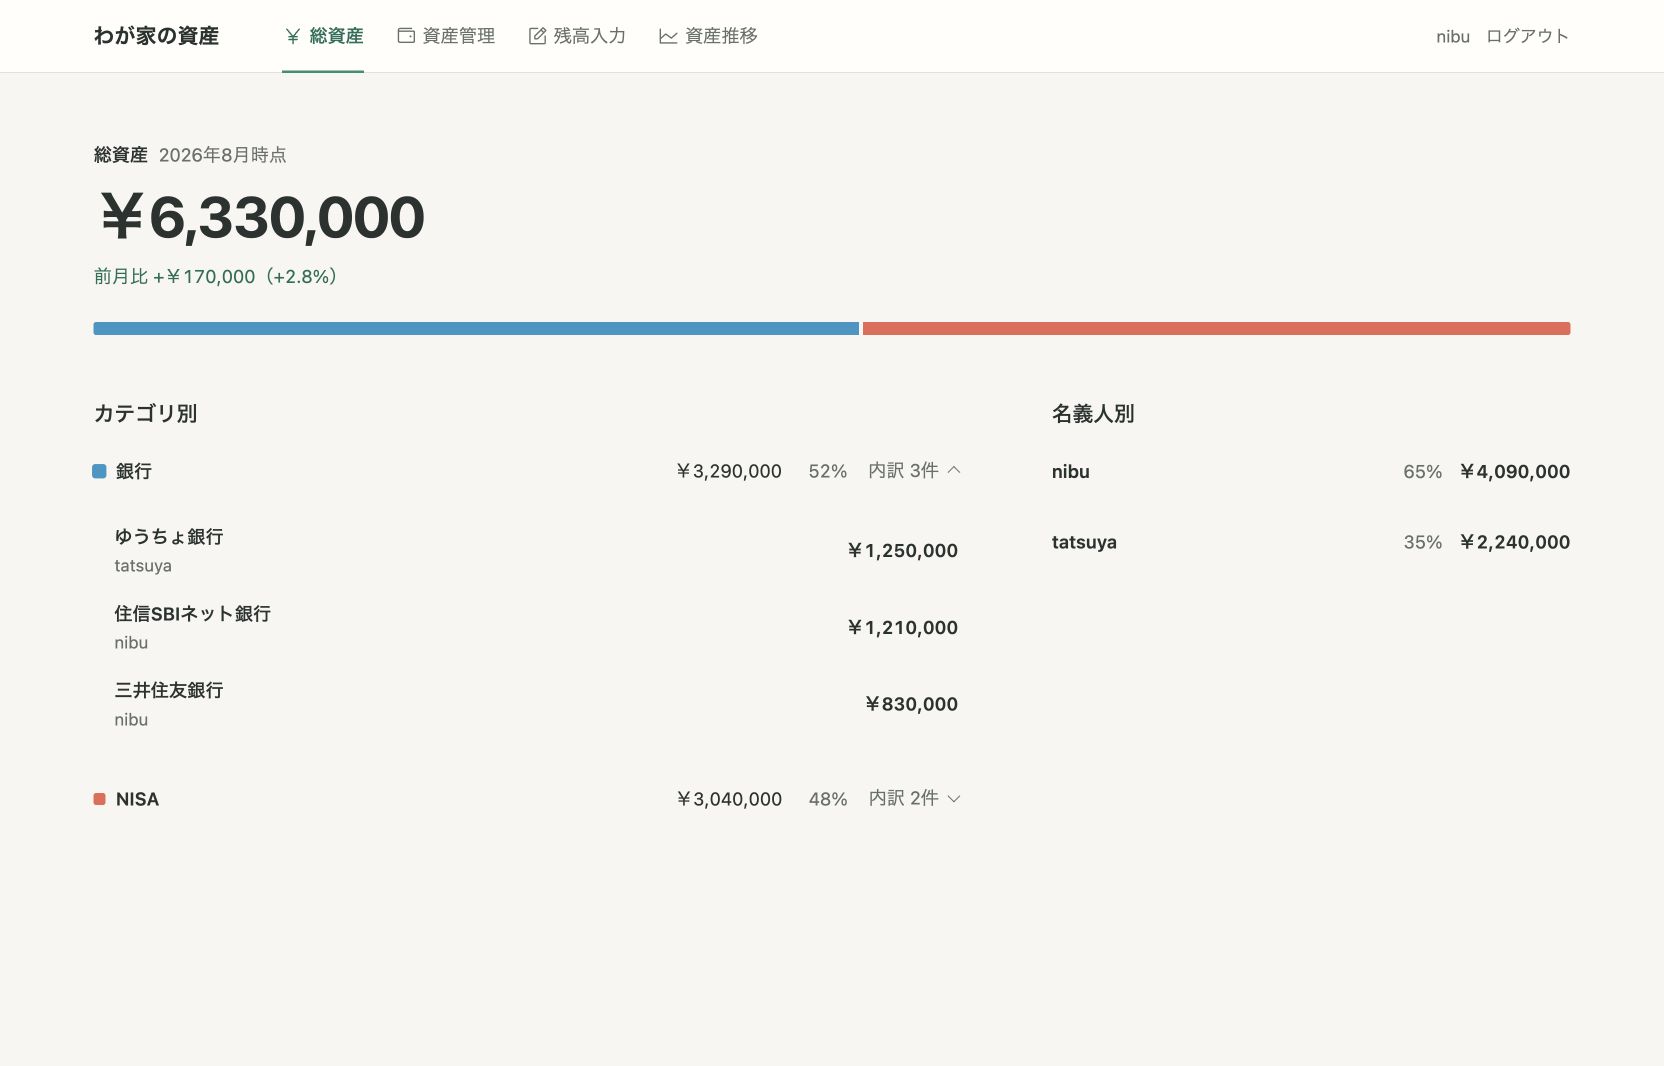Click the nibu owner label under 住信SBIネット銀行

131,643
